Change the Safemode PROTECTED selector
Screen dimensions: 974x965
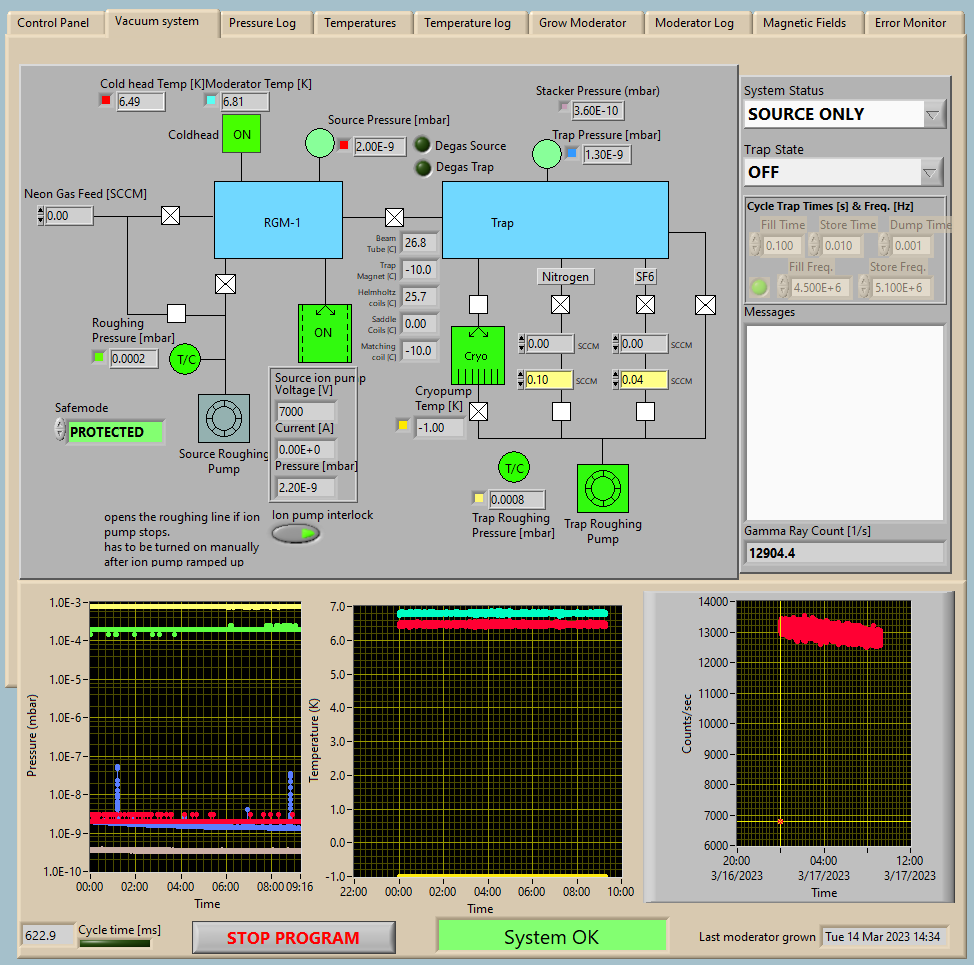click(116, 432)
